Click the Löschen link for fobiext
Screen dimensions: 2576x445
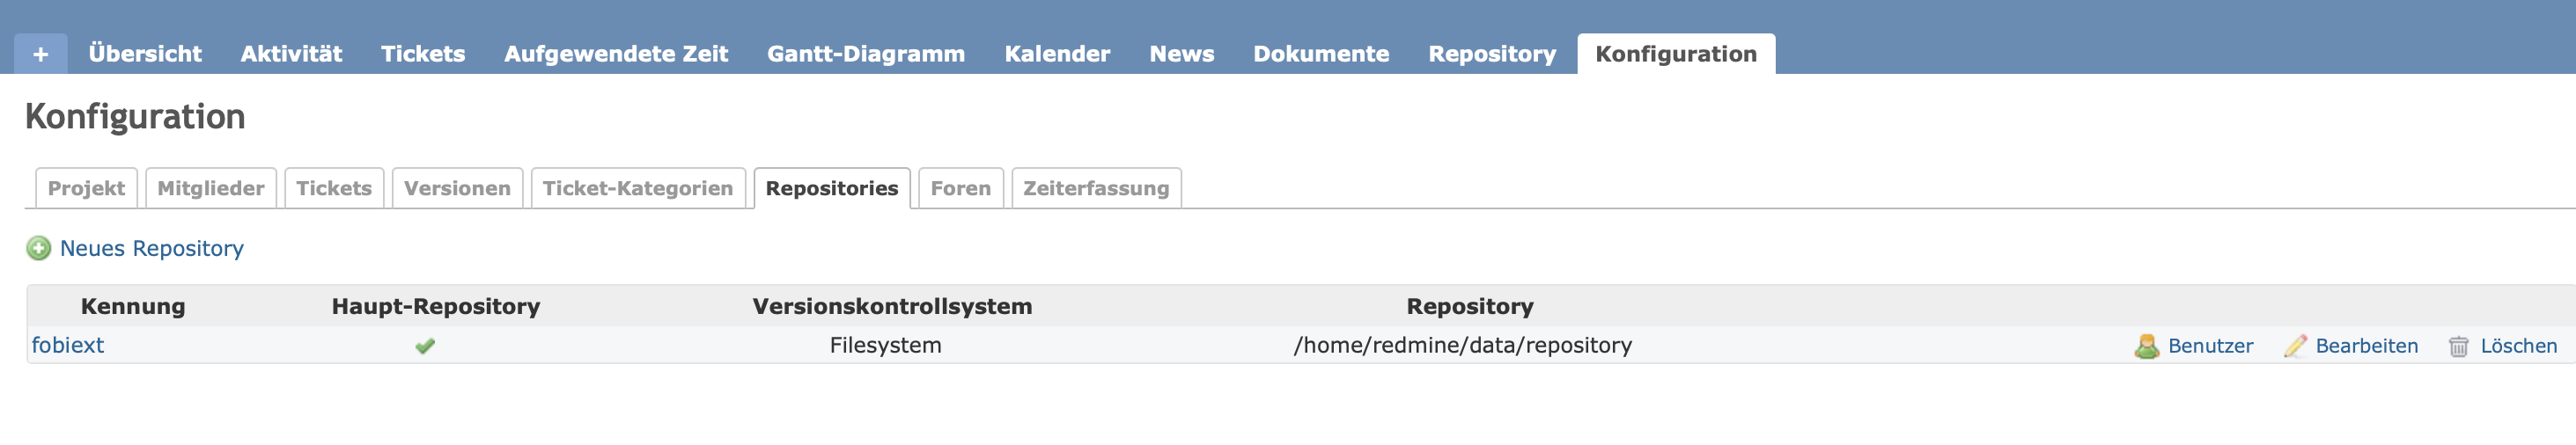click(x=2518, y=346)
